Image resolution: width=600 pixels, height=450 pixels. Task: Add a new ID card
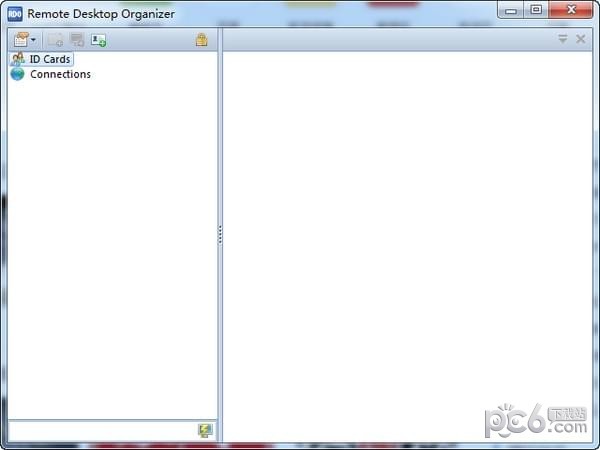(98, 40)
